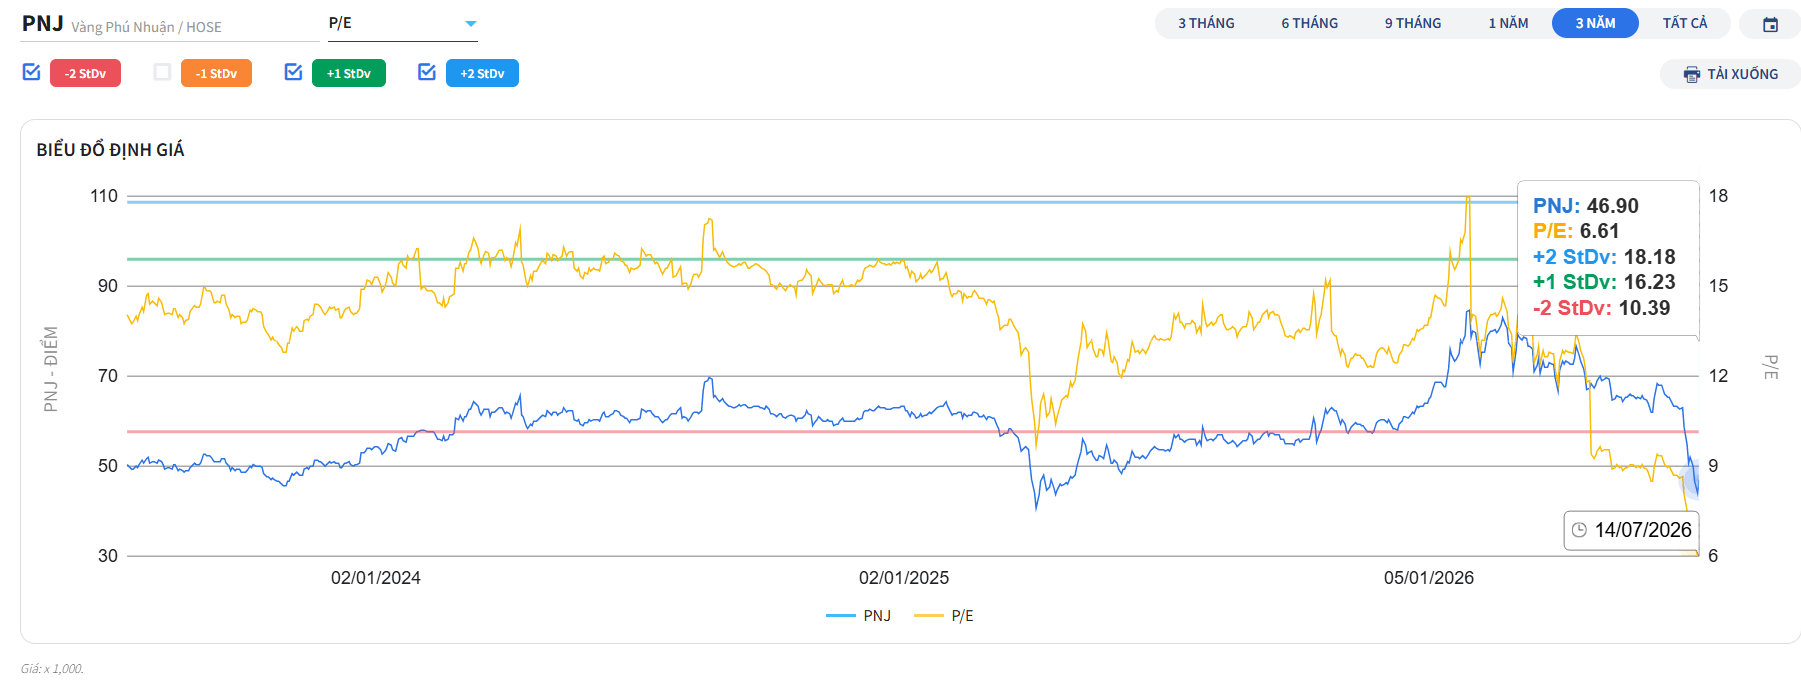The height and width of the screenshot is (680, 1801).
Task: Choose the 1 NĂM period tab
Action: [1508, 23]
